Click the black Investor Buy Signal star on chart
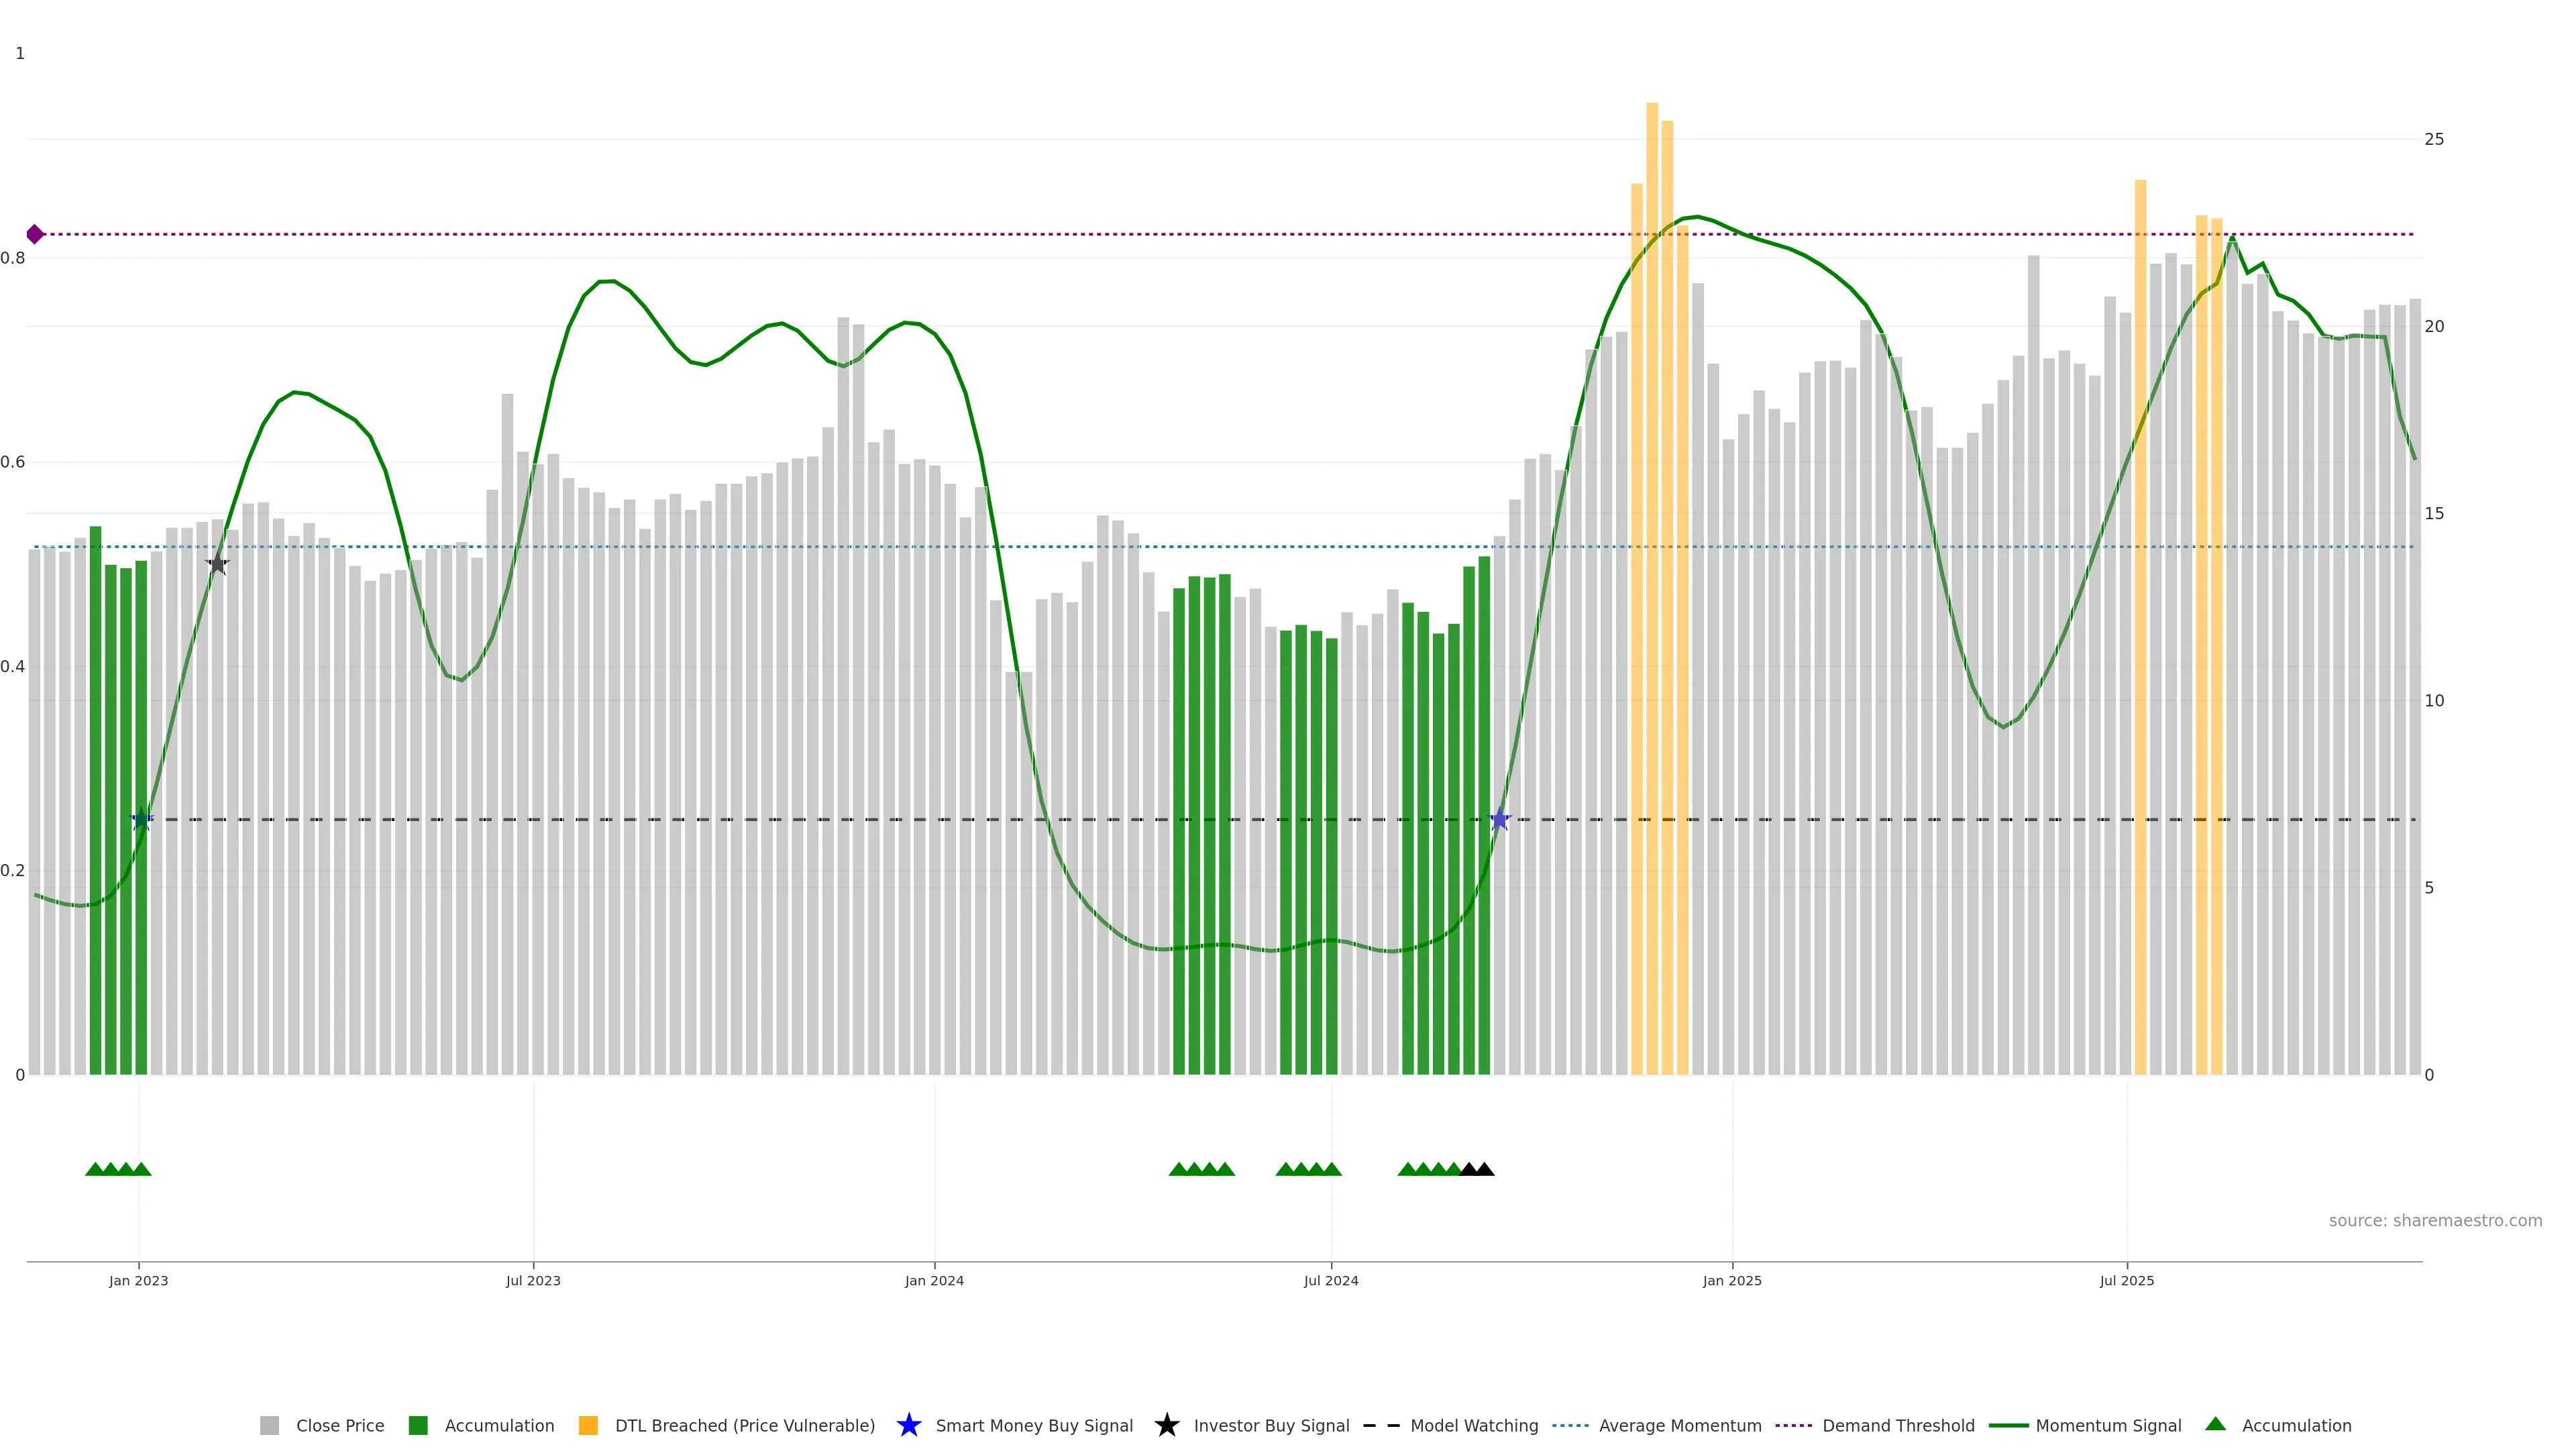The image size is (2576, 1449). (x=218, y=564)
